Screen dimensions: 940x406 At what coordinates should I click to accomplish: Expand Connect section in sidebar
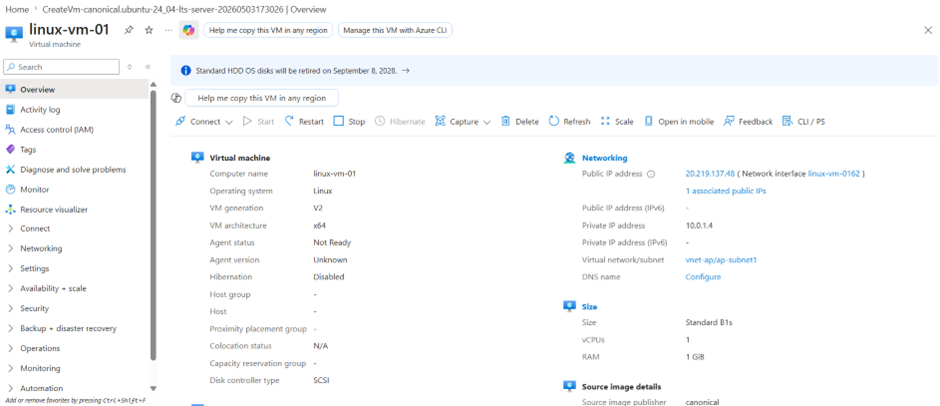tap(10, 228)
